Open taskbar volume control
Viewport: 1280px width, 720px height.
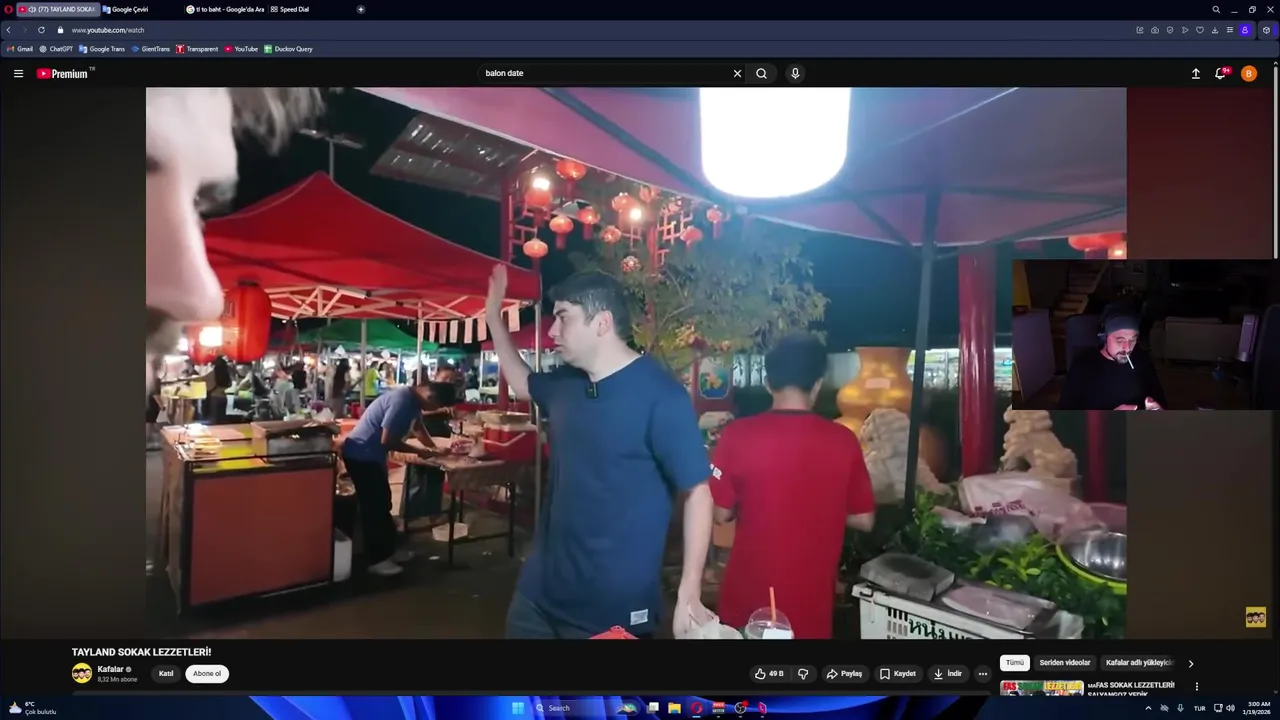tap(1231, 708)
